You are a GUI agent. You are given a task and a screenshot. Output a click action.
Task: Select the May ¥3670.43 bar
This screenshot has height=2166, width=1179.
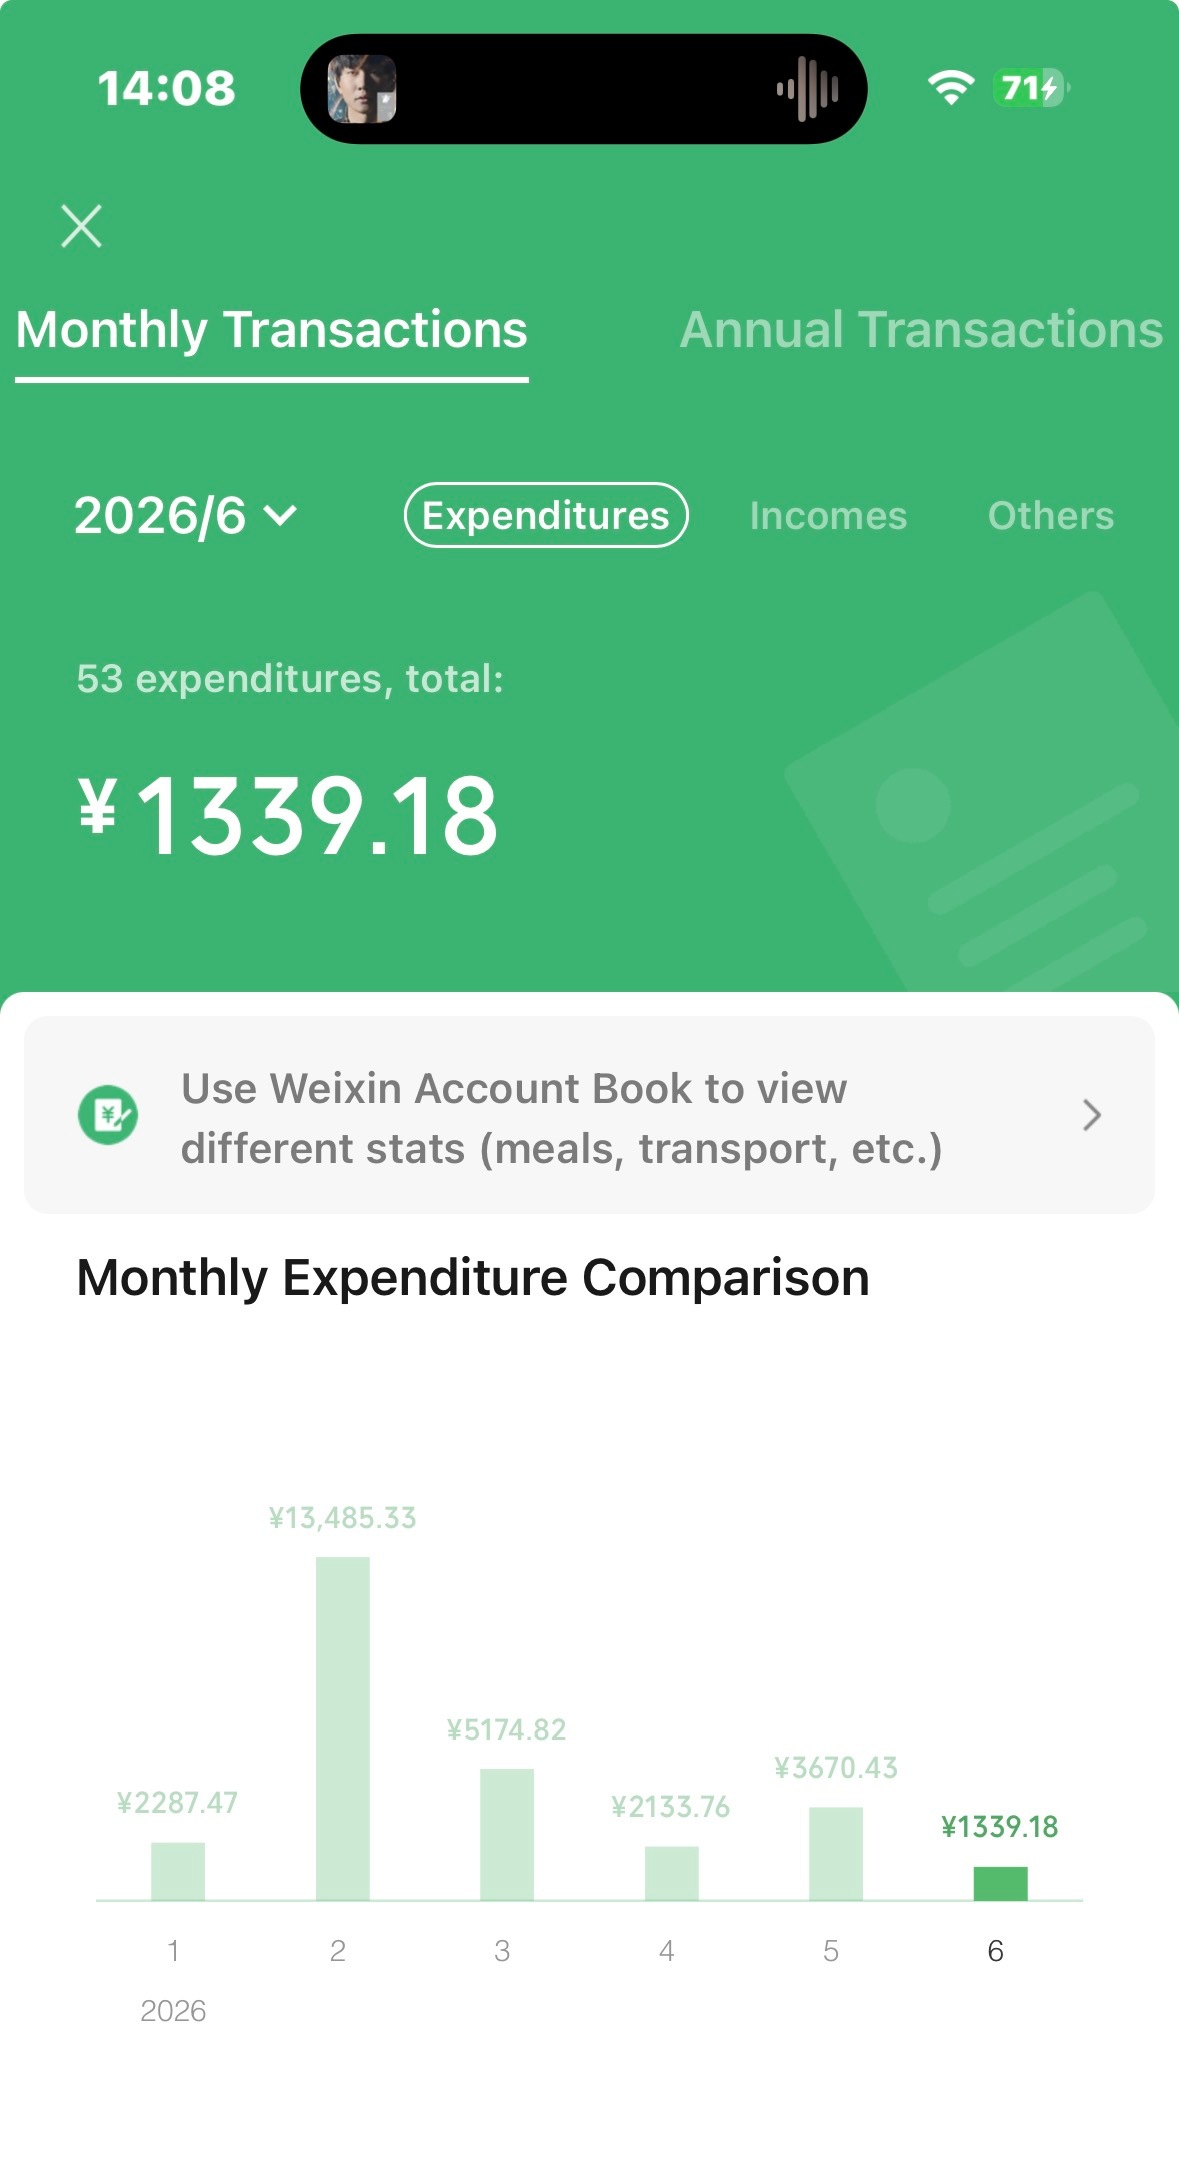coord(836,1853)
